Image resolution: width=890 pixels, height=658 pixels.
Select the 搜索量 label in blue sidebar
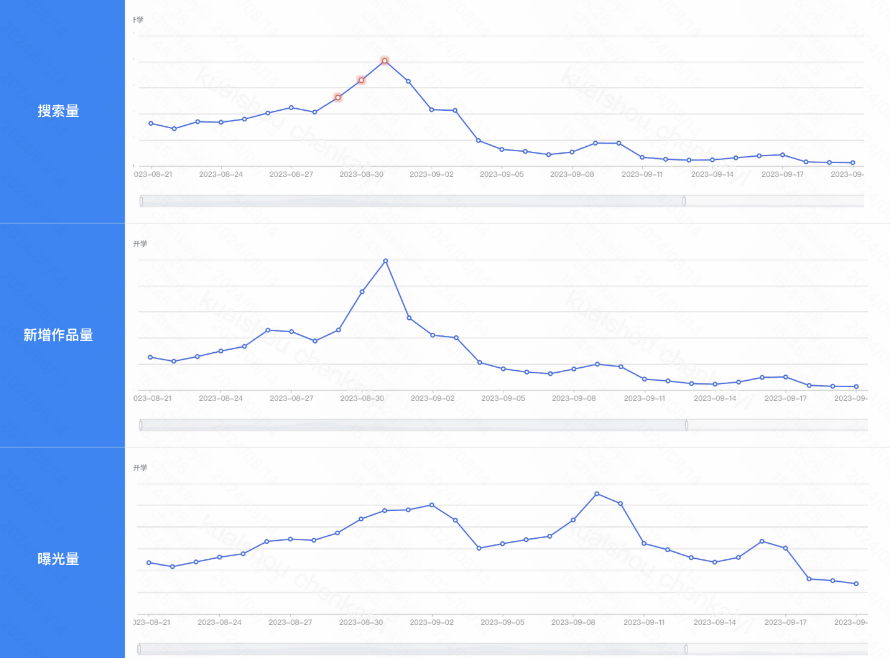(58, 111)
